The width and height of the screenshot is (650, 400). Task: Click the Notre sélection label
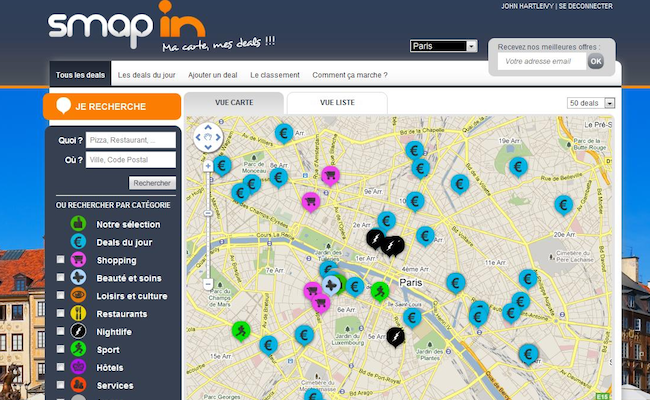coord(128,224)
